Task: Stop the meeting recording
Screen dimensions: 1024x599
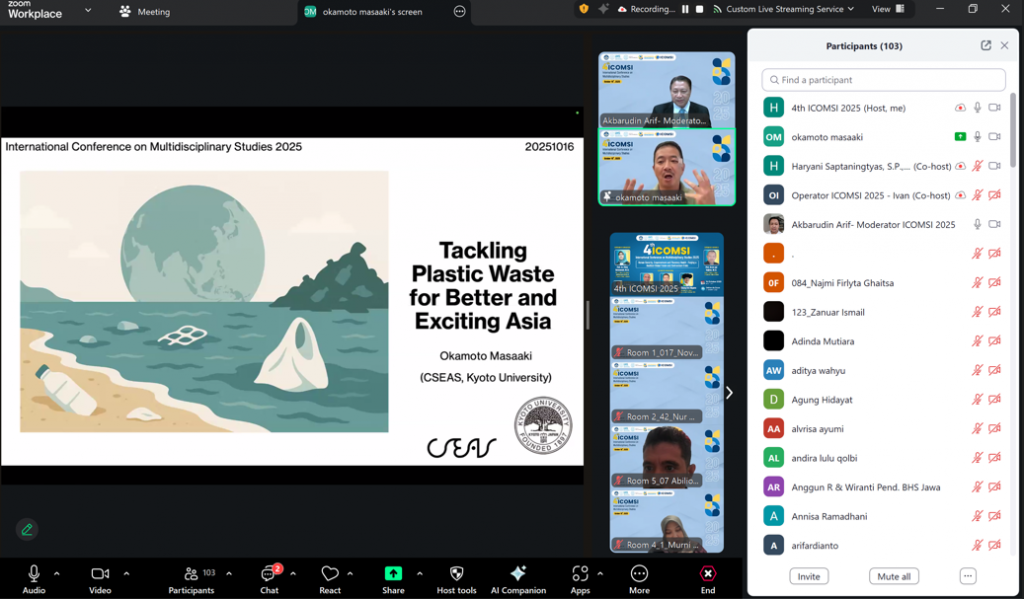Action: click(x=699, y=10)
